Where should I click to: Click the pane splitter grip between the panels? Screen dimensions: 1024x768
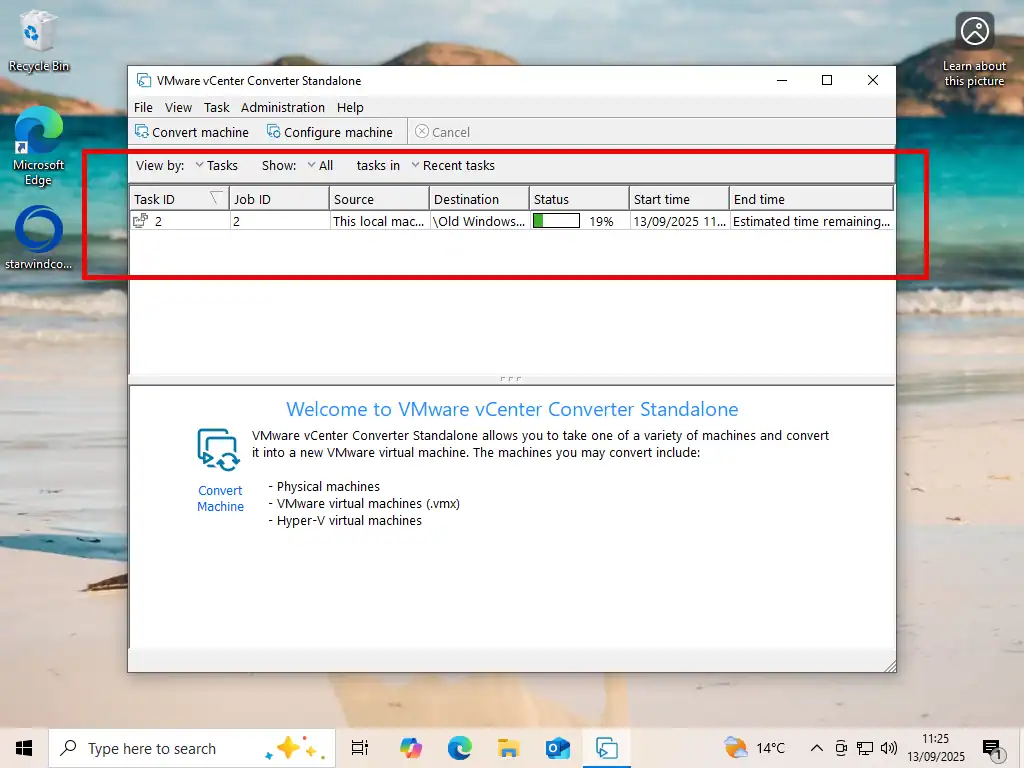click(511, 379)
